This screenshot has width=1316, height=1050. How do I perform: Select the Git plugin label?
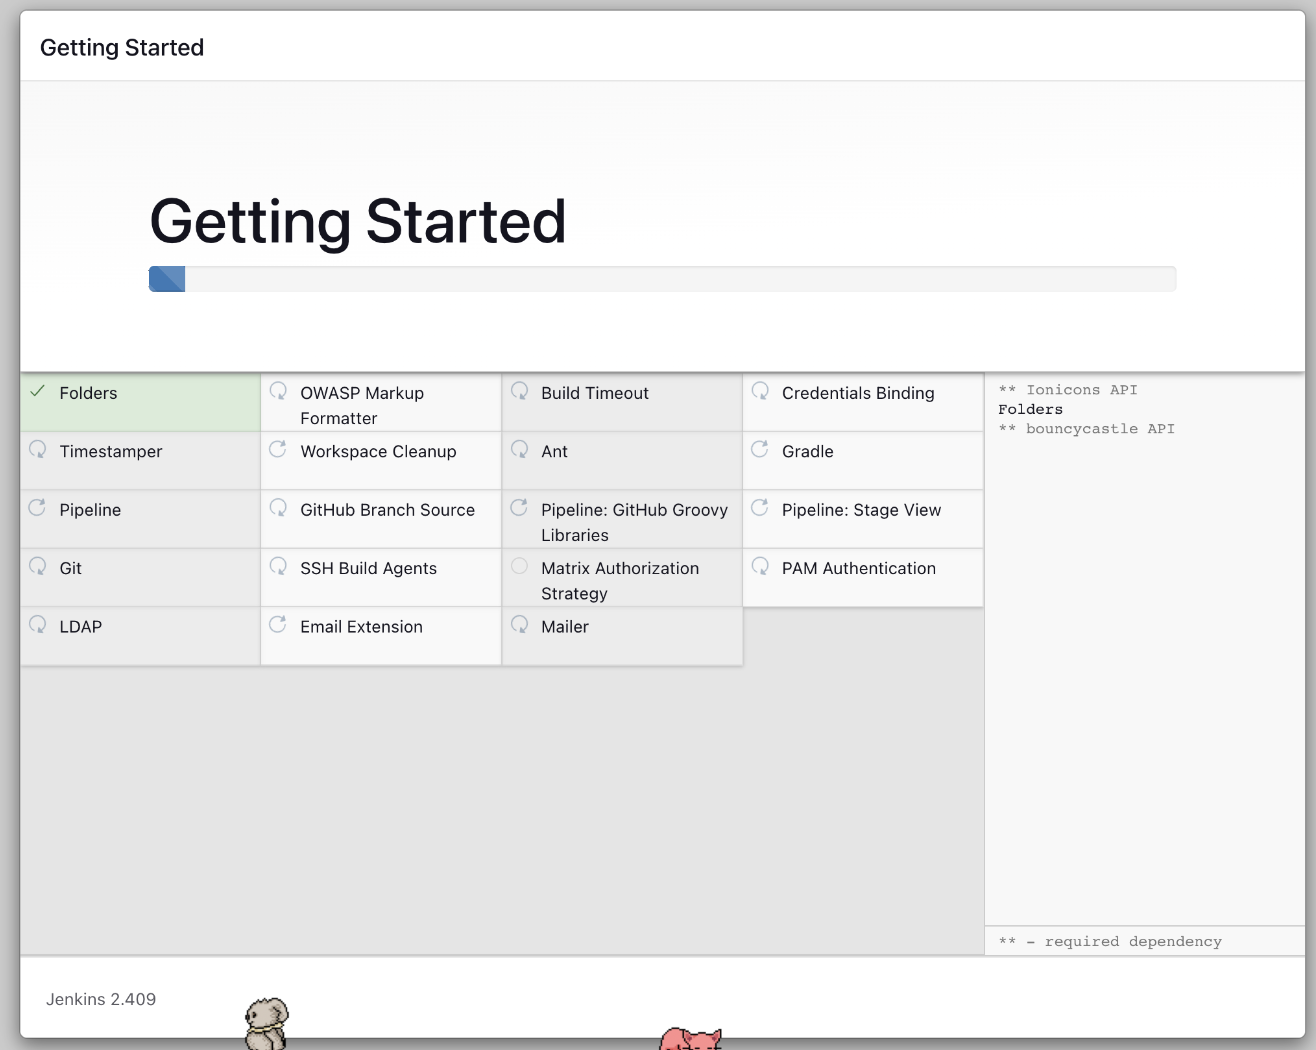click(71, 568)
